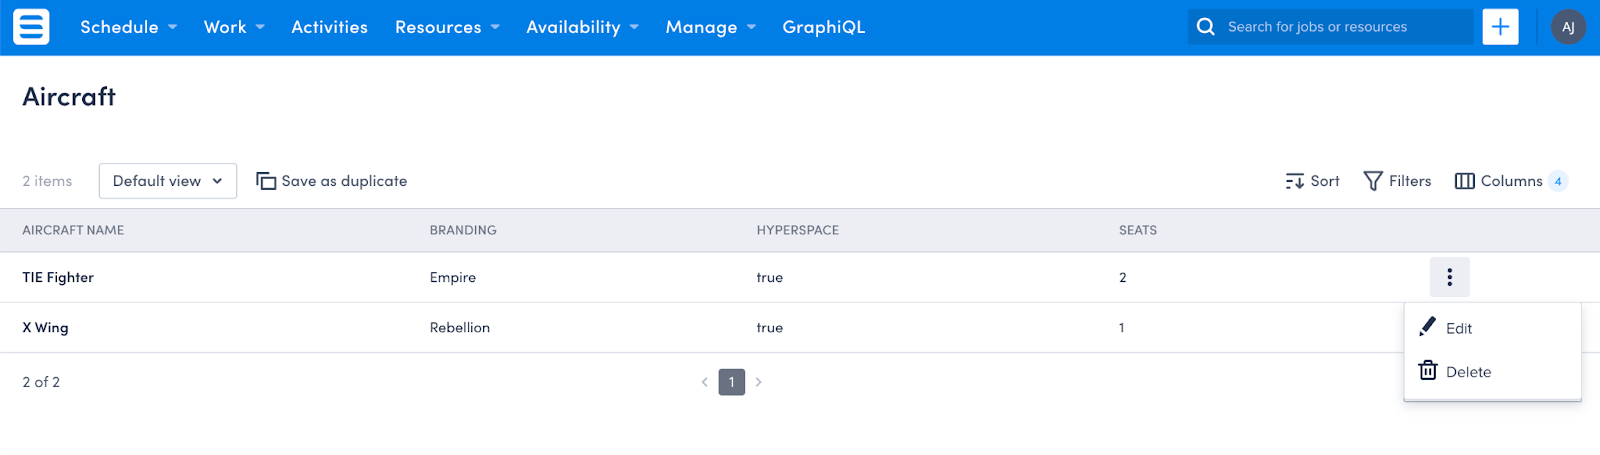Click the blue plus create button
The image size is (1600, 455).
[x=1500, y=27]
